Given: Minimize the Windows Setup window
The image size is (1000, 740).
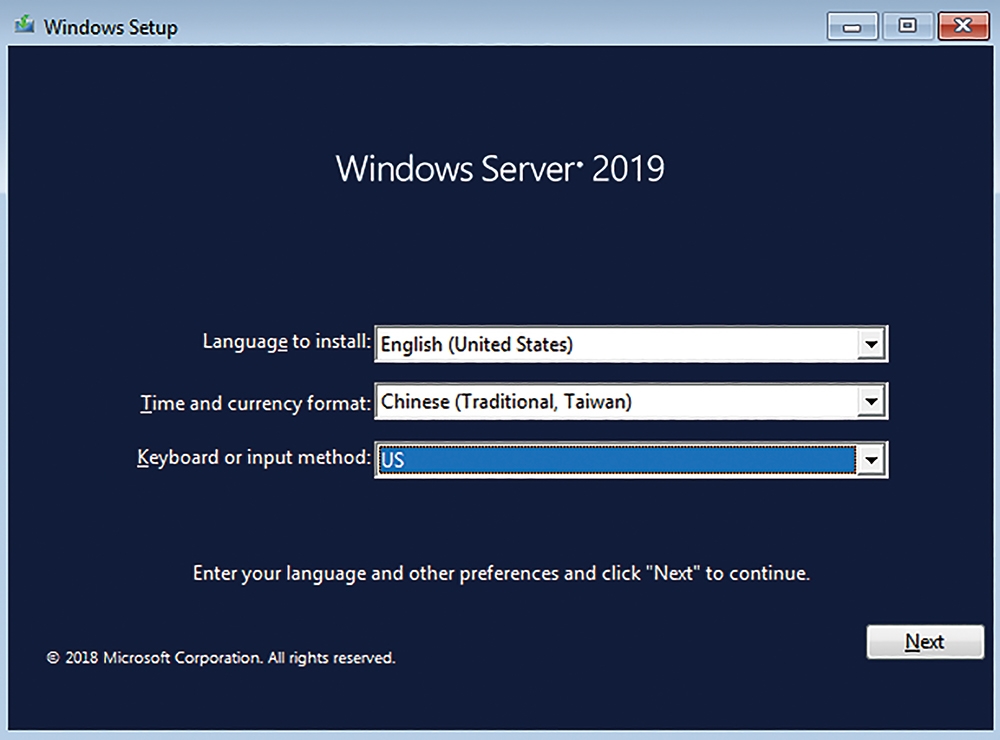Looking at the screenshot, I should click(853, 27).
